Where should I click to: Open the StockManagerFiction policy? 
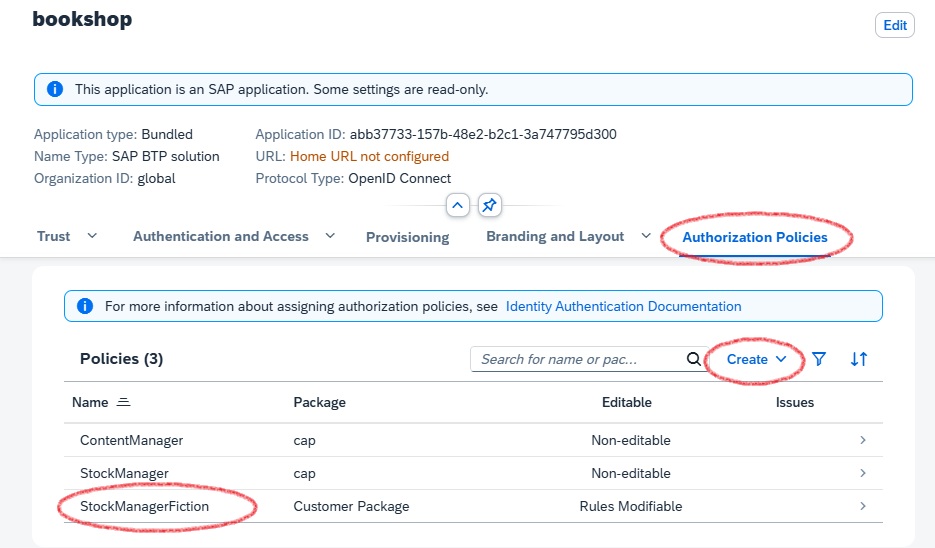click(x=144, y=506)
